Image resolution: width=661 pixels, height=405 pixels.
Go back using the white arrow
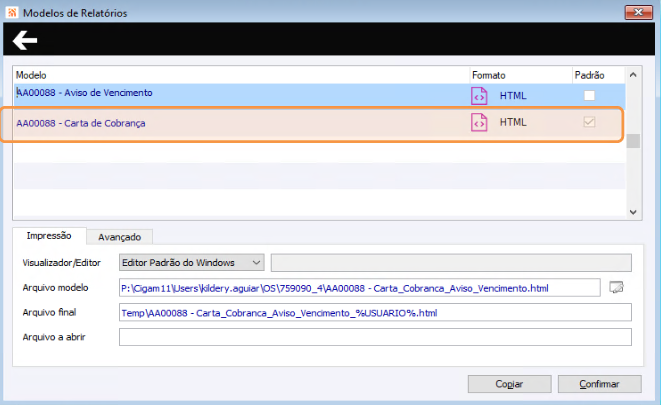(25, 40)
